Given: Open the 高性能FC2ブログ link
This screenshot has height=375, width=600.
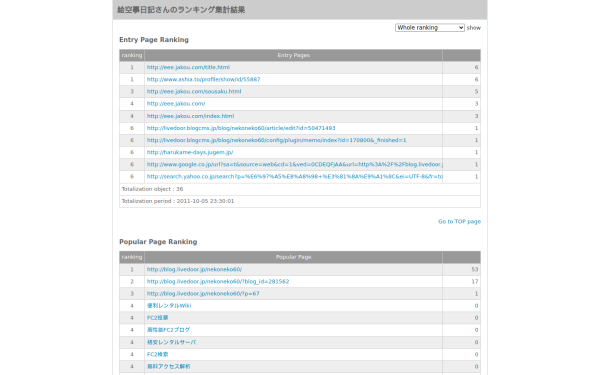Looking at the screenshot, I should 168,330.
